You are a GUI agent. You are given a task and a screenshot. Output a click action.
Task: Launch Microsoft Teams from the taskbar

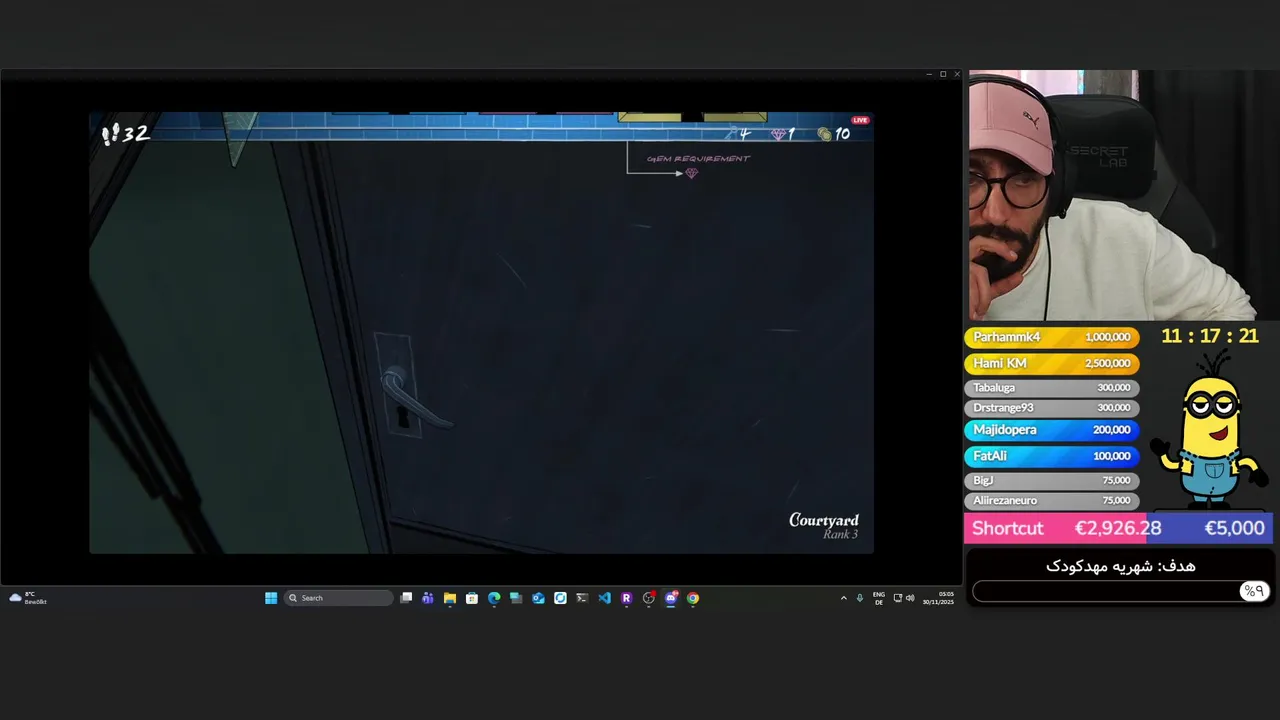tap(428, 598)
